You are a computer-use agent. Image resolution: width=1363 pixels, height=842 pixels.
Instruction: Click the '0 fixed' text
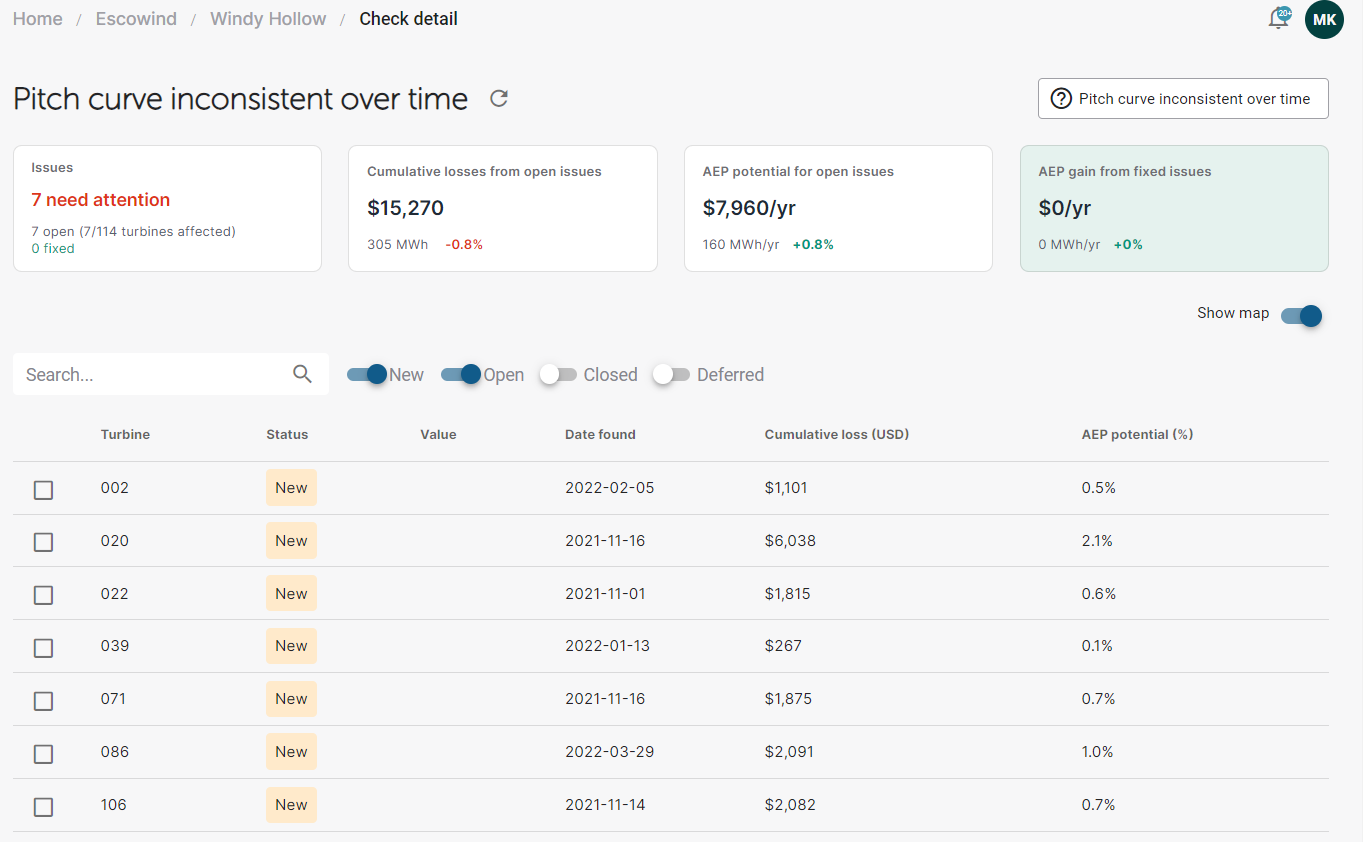point(53,248)
